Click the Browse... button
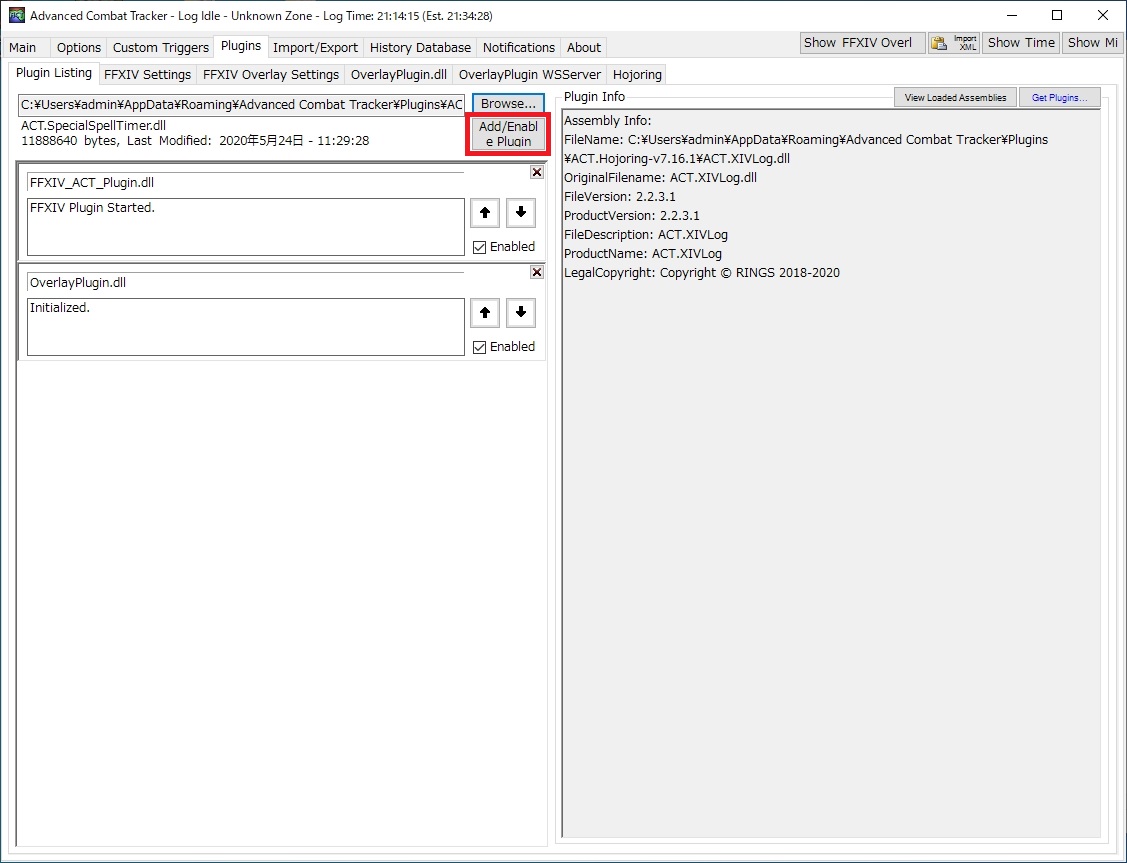The image size is (1127, 863). (508, 103)
